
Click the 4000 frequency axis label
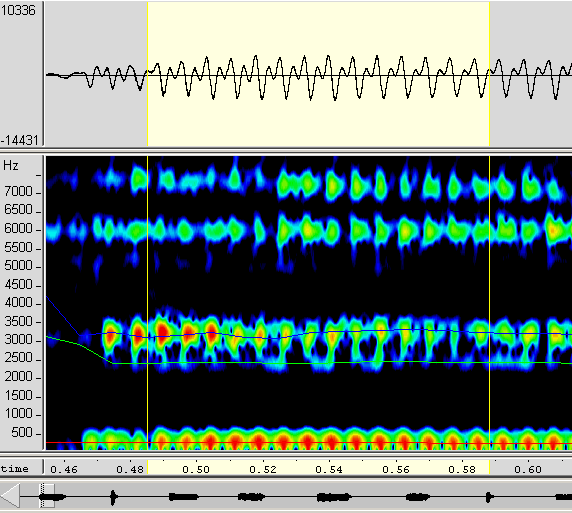[18, 302]
